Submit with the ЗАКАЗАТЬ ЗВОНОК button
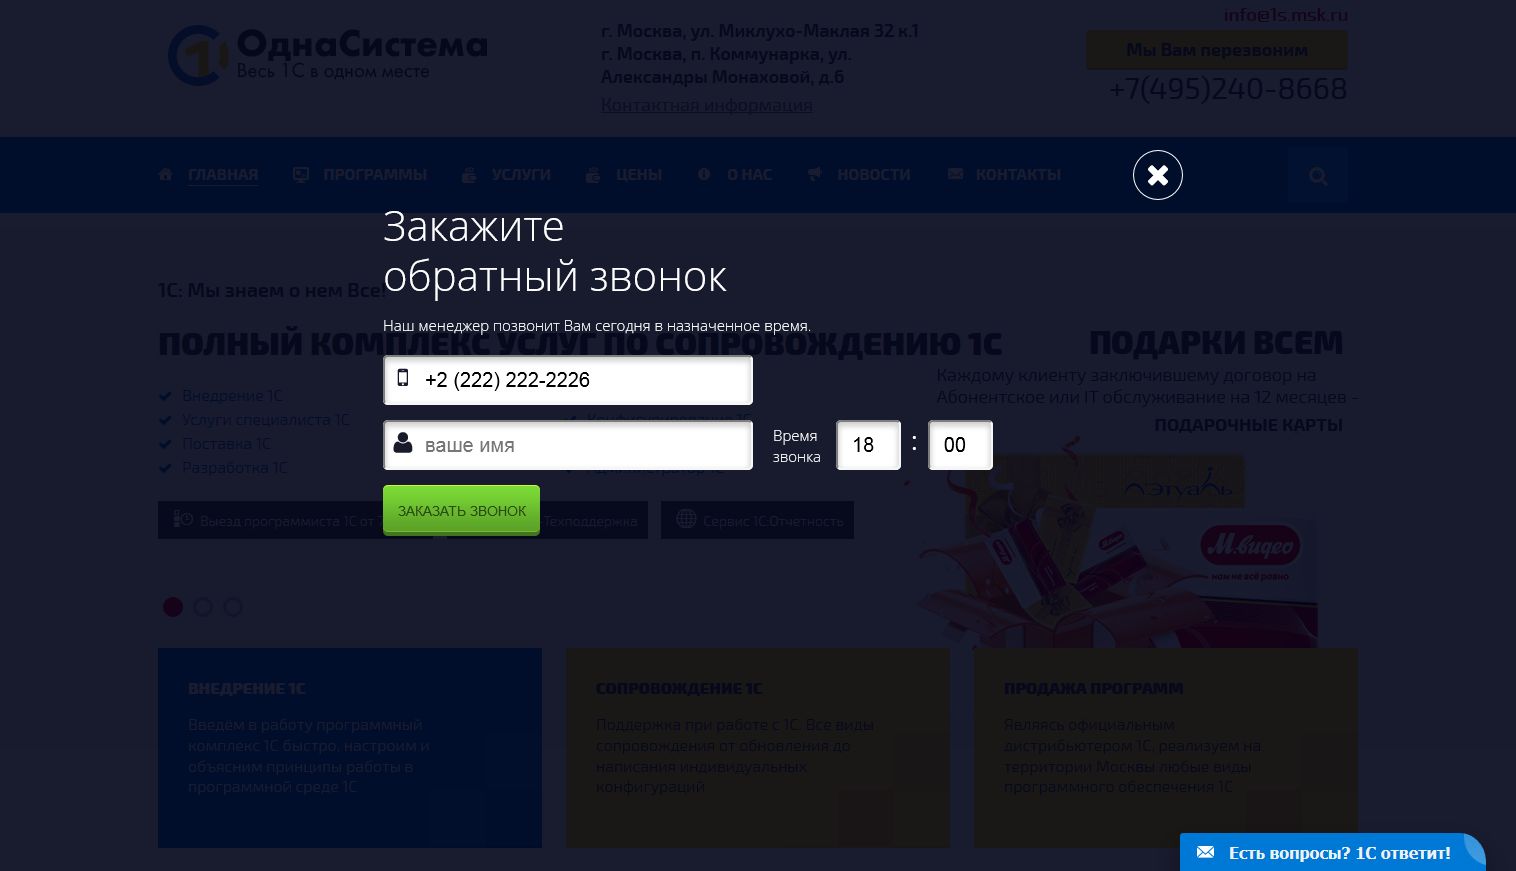The width and height of the screenshot is (1516, 871). [461, 510]
